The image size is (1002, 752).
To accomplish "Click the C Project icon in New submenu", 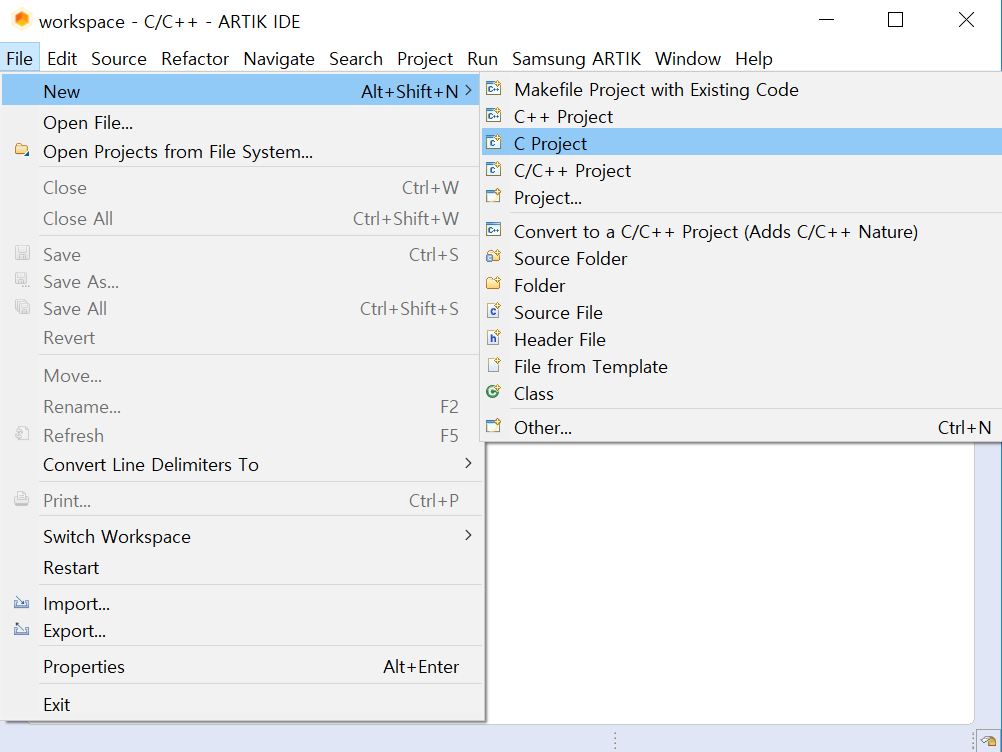I will click(493, 142).
